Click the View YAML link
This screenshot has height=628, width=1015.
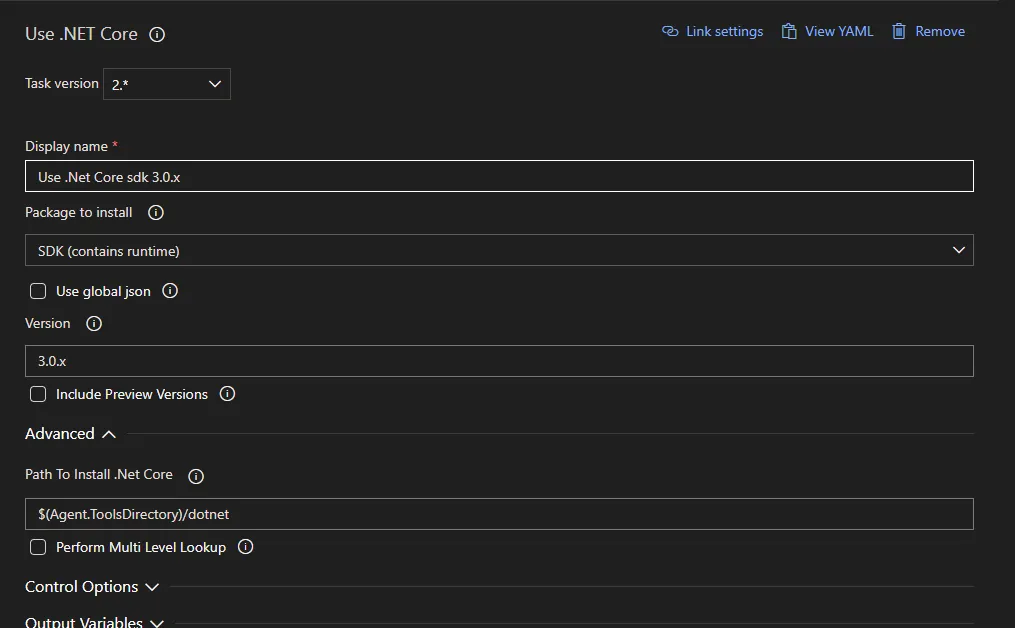click(827, 31)
